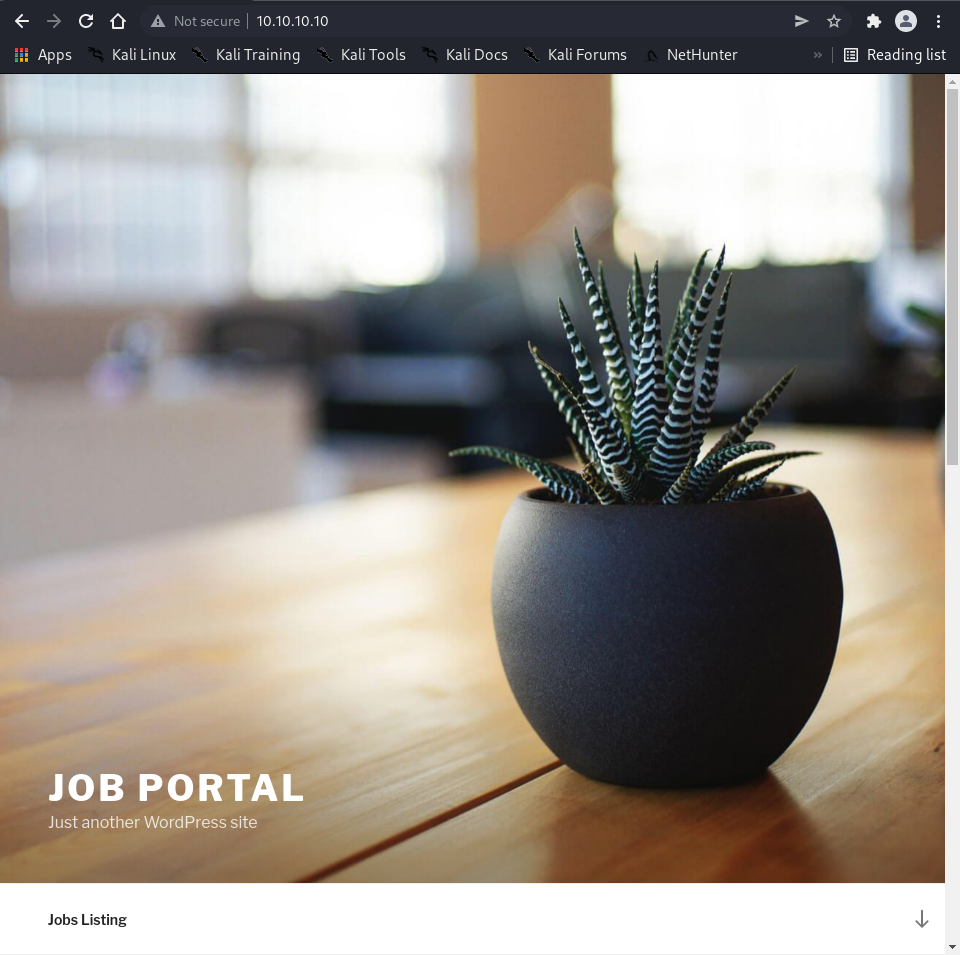Image resolution: width=960 pixels, height=955 pixels.
Task: Reload the current page
Action: point(86,21)
